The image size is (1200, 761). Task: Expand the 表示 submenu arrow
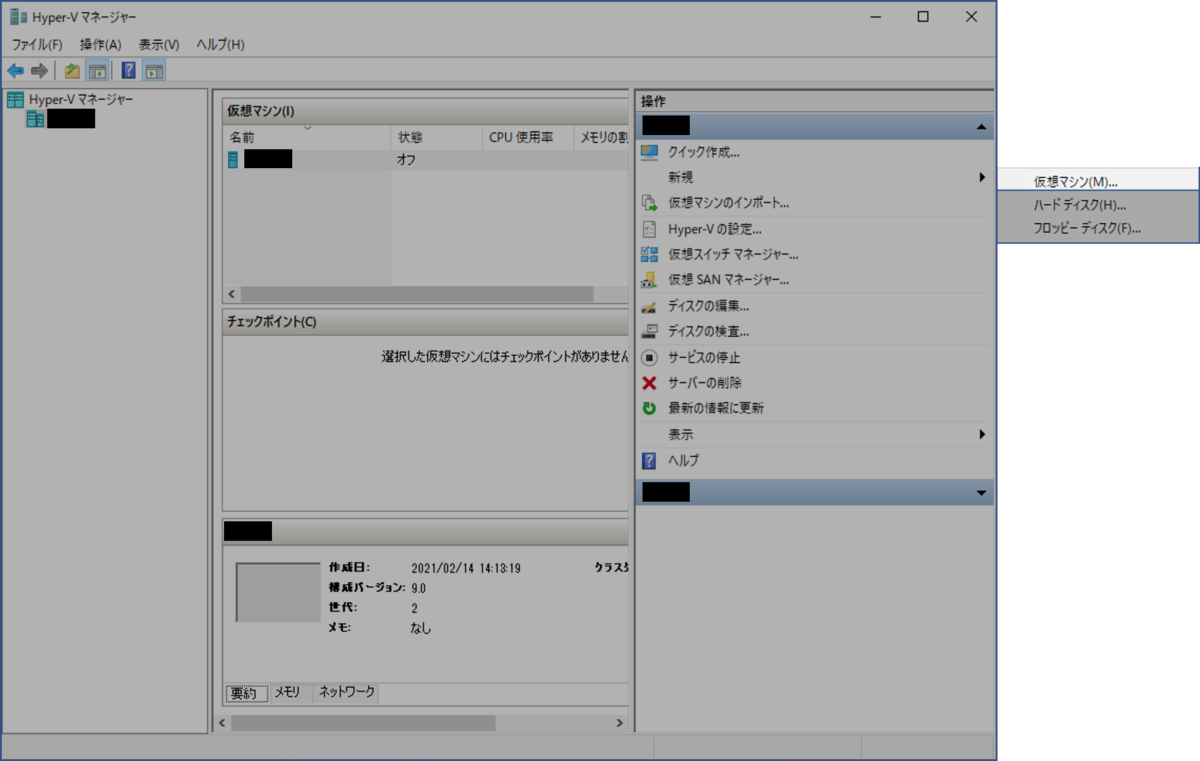click(x=983, y=434)
